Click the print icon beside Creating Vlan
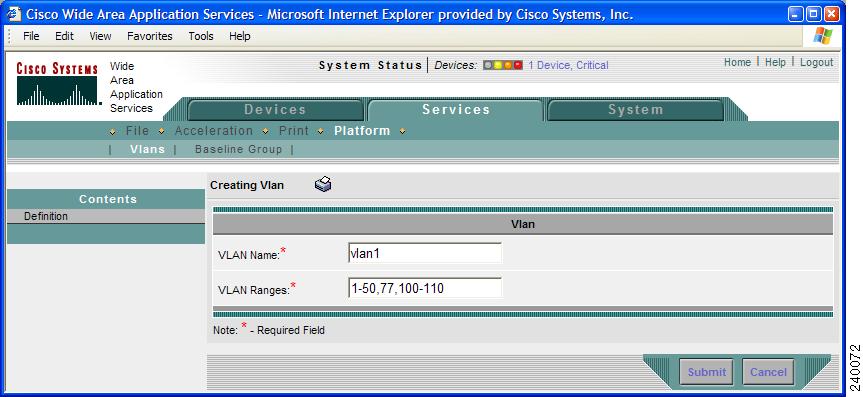Viewport: 863px width, 397px height. pyautogui.click(x=323, y=184)
